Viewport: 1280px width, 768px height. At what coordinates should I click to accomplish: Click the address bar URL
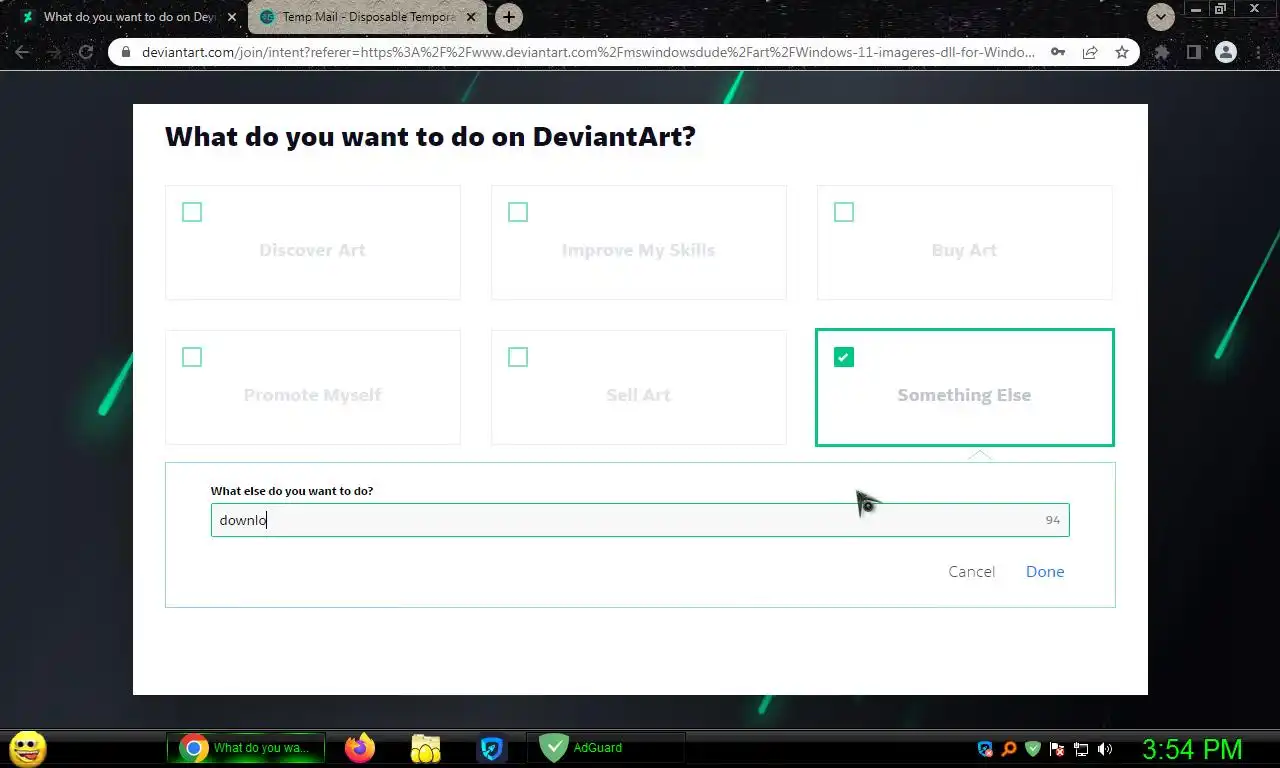click(588, 52)
